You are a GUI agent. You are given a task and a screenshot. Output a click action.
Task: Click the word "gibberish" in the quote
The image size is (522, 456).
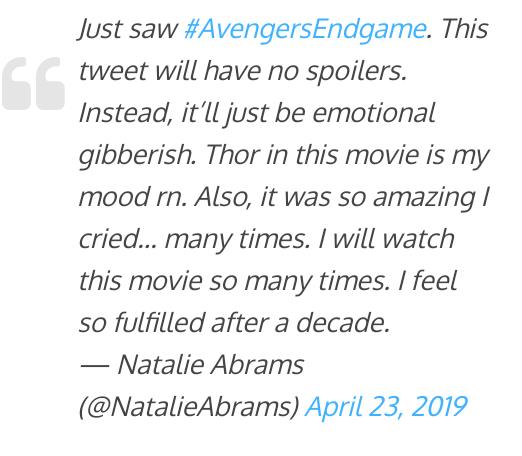click(x=136, y=155)
